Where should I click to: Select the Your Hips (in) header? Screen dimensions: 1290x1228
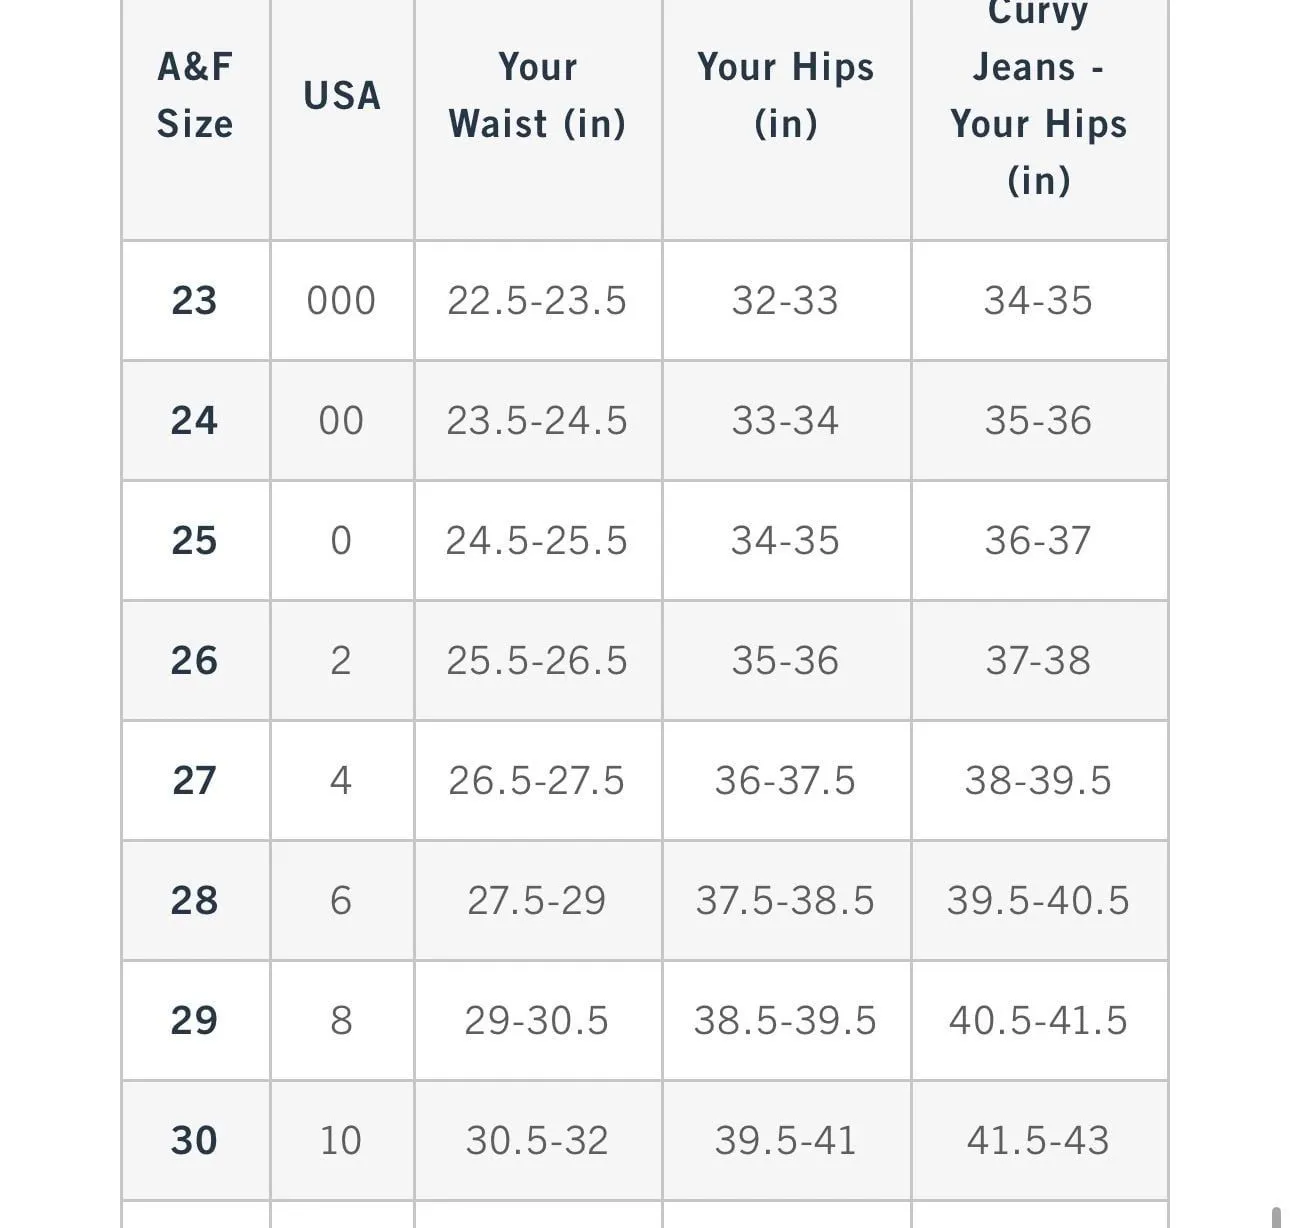tap(786, 95)
